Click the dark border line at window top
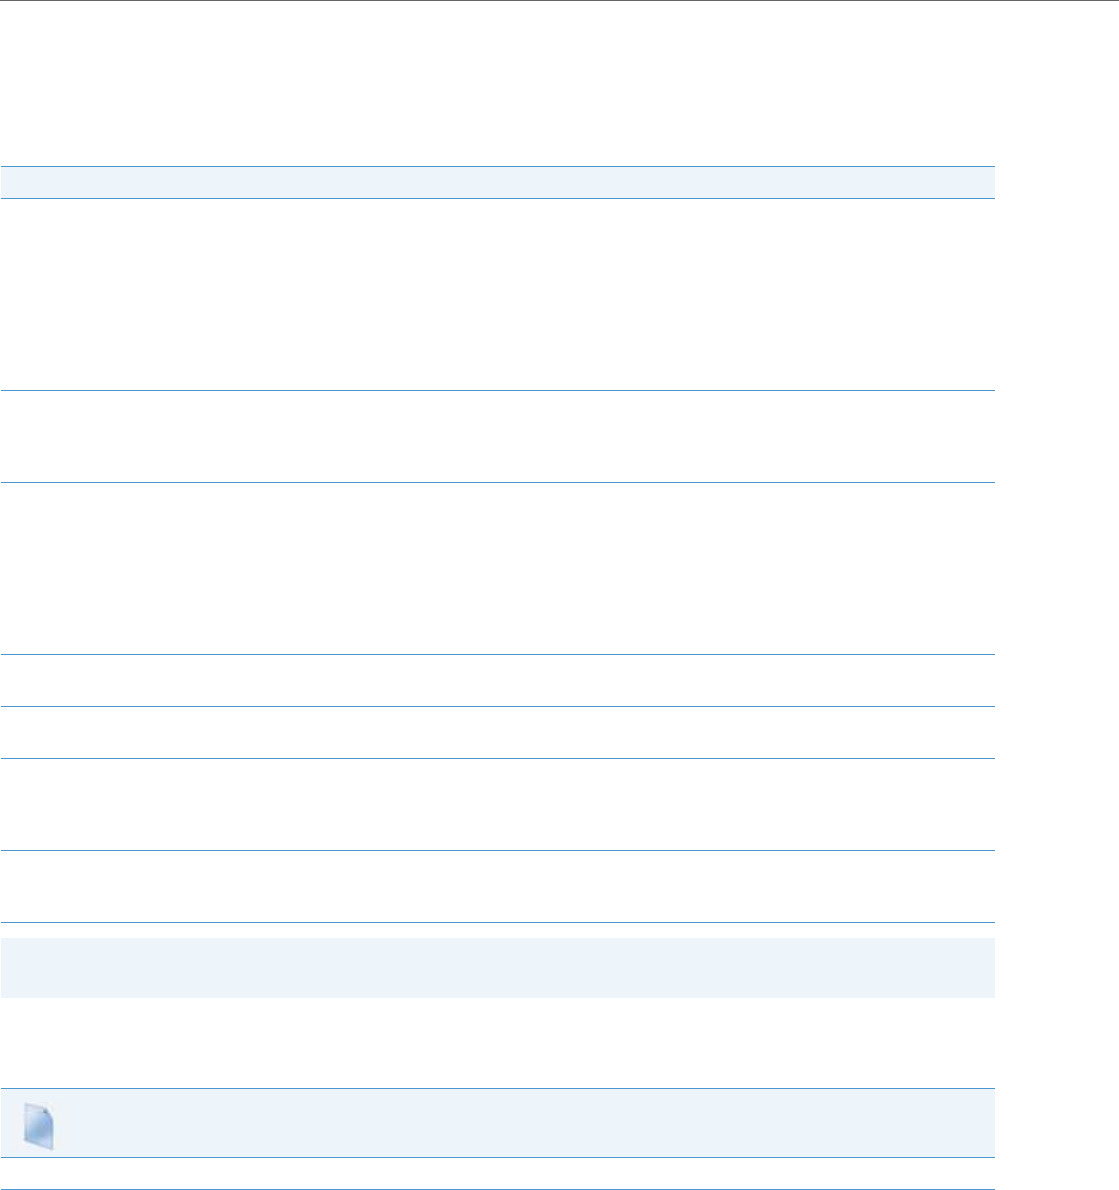This screenshot has width=1119, height=1190. click(x=560, y=1)
